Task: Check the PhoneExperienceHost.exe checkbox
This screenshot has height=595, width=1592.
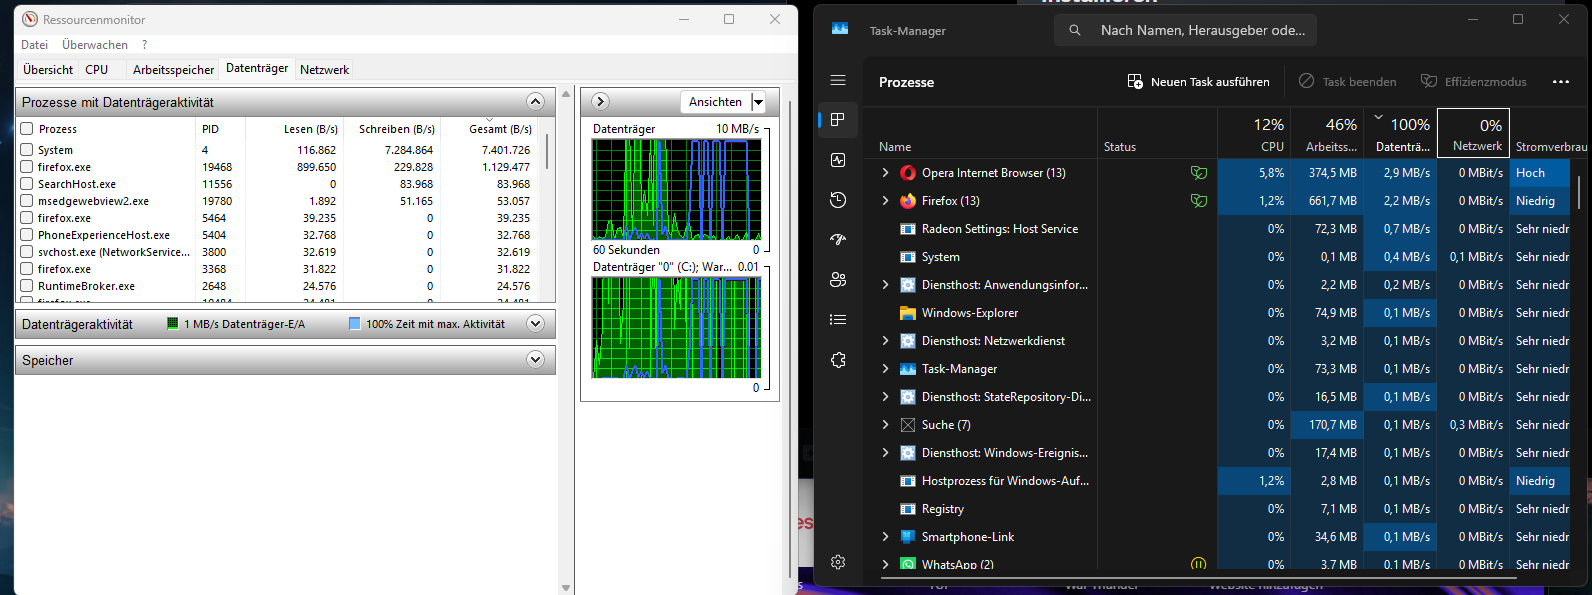Action: 27,235
